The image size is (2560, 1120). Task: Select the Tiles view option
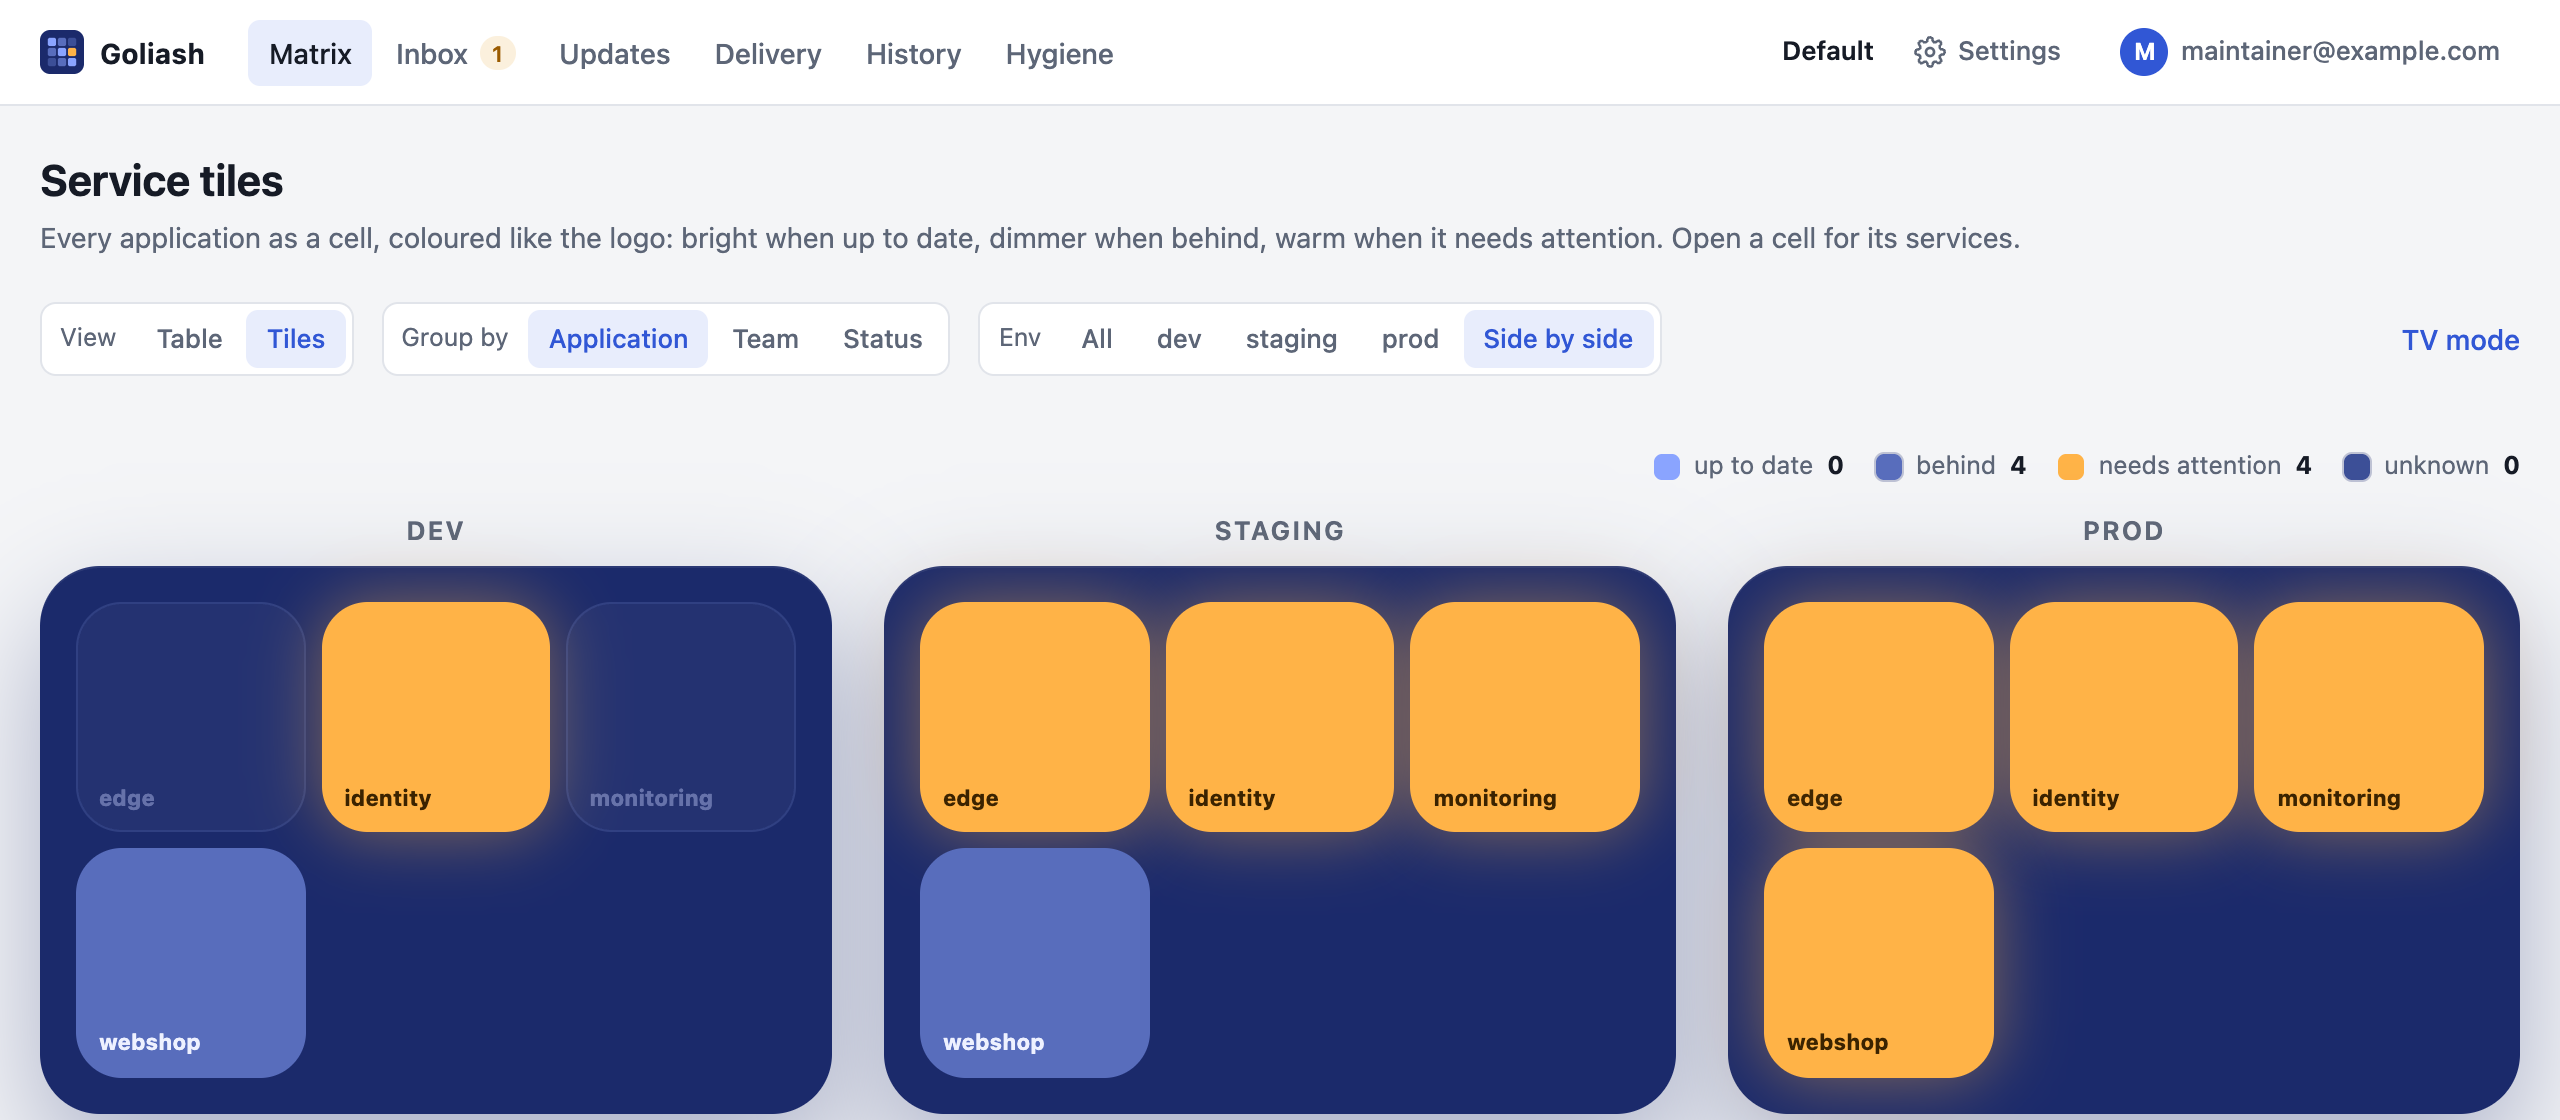click(x=296, y=339)
